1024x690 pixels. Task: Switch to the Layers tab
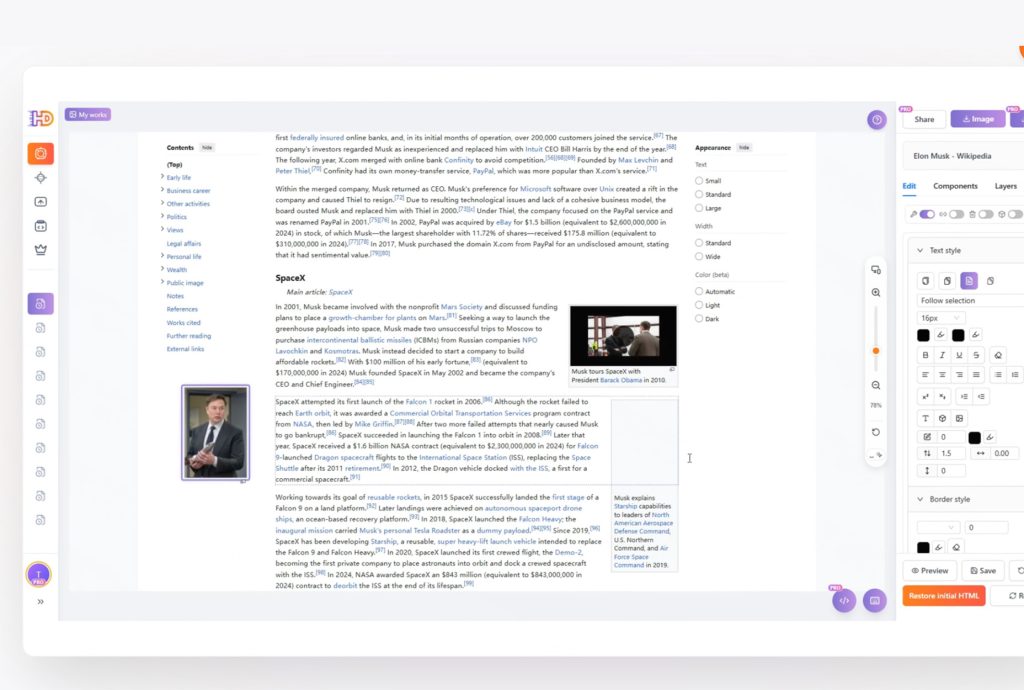click(x=1005, y=186)
